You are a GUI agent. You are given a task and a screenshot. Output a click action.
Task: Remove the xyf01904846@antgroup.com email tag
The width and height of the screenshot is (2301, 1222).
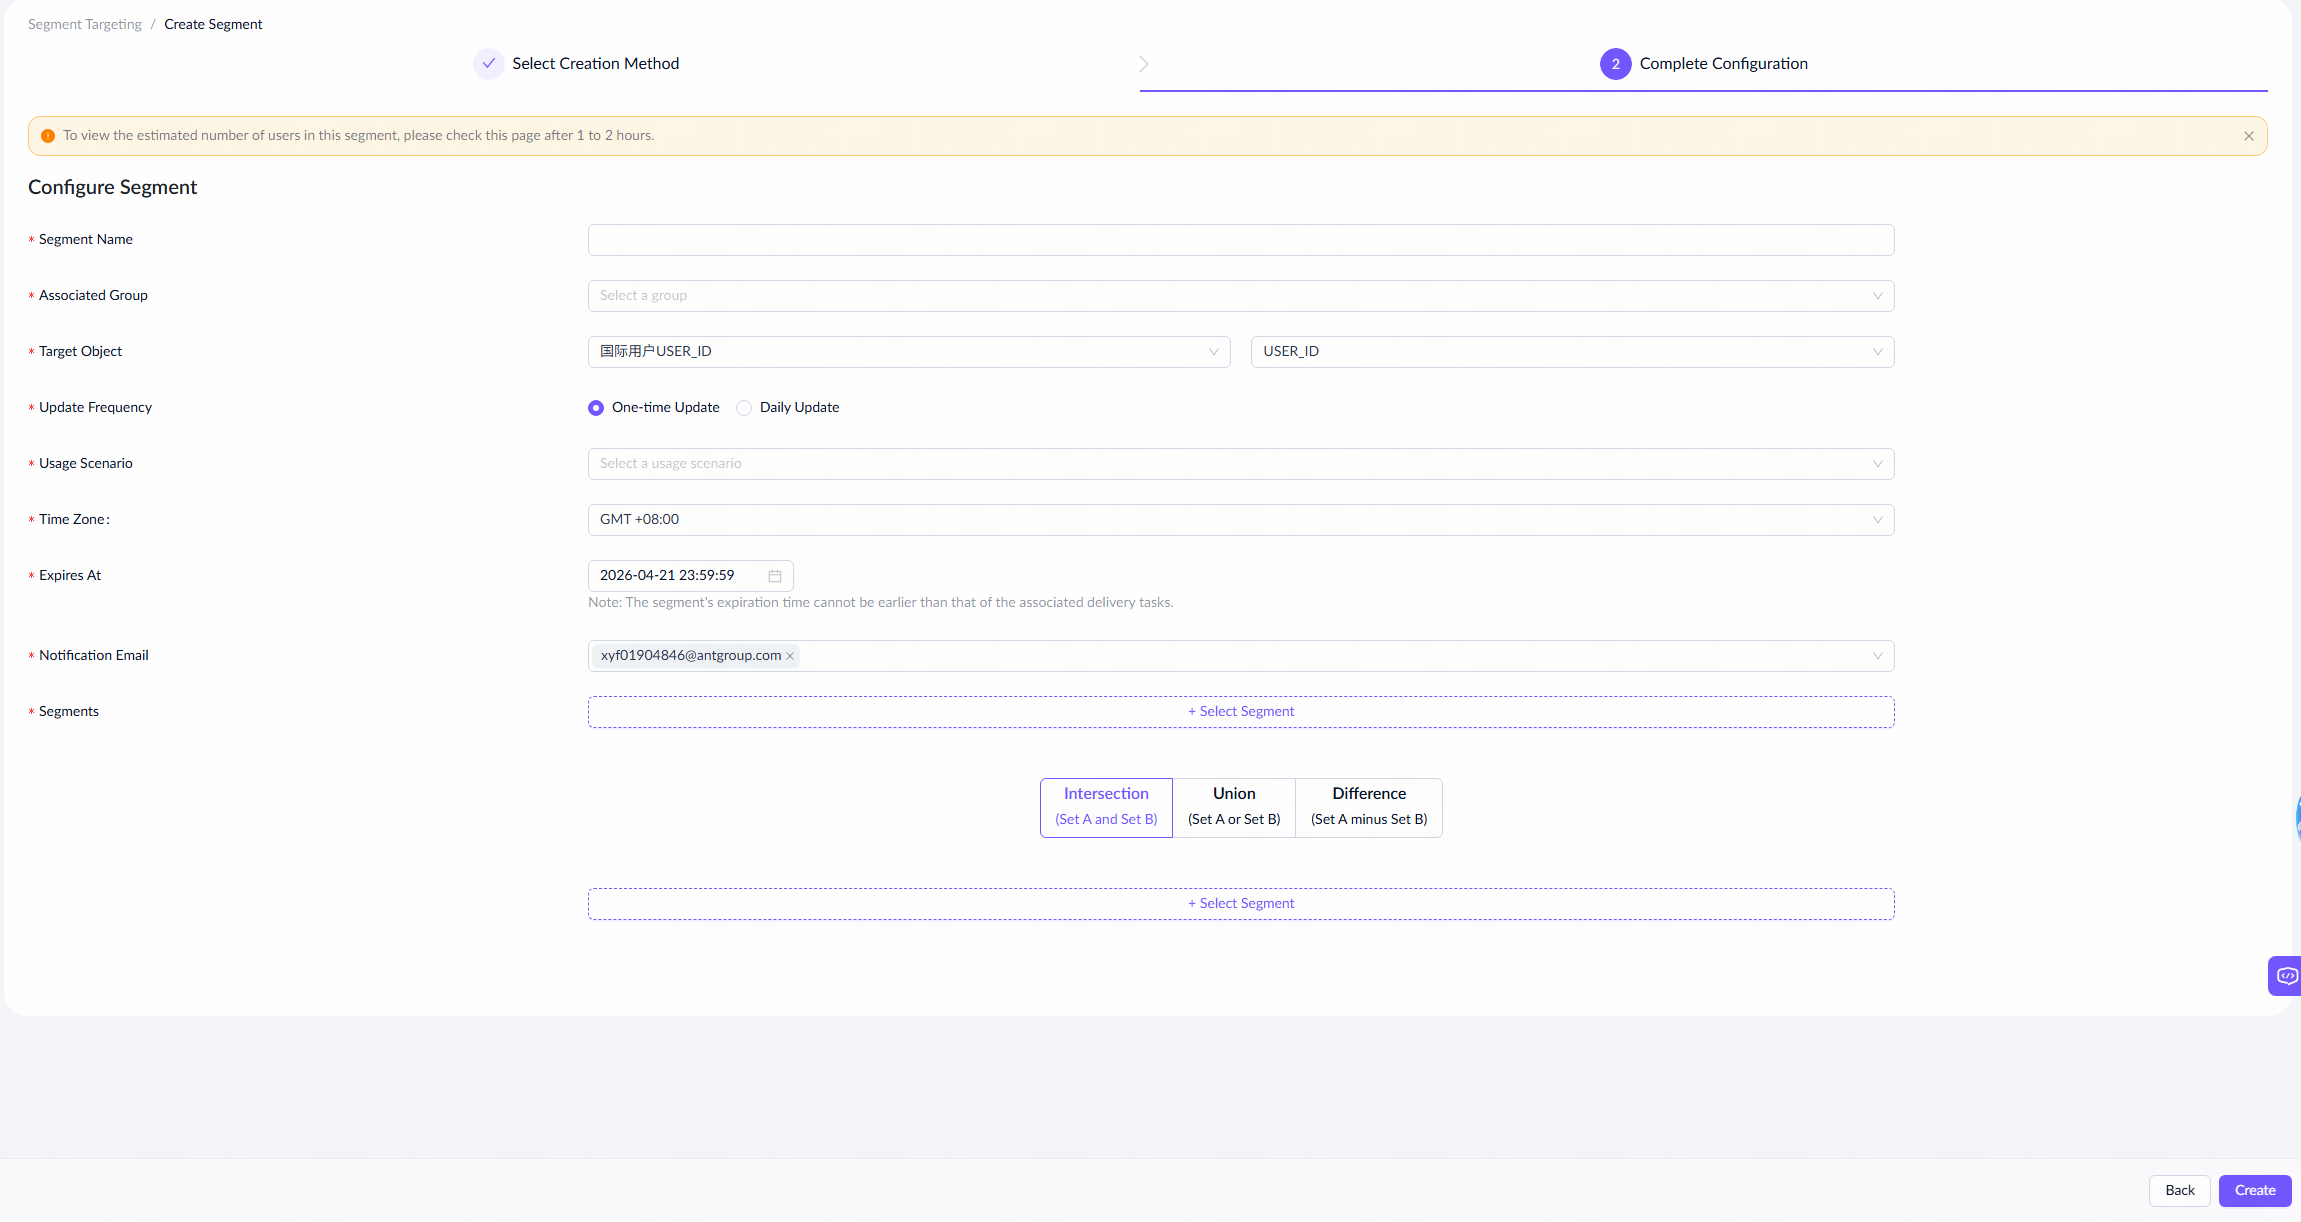click(x=790, y=656)
